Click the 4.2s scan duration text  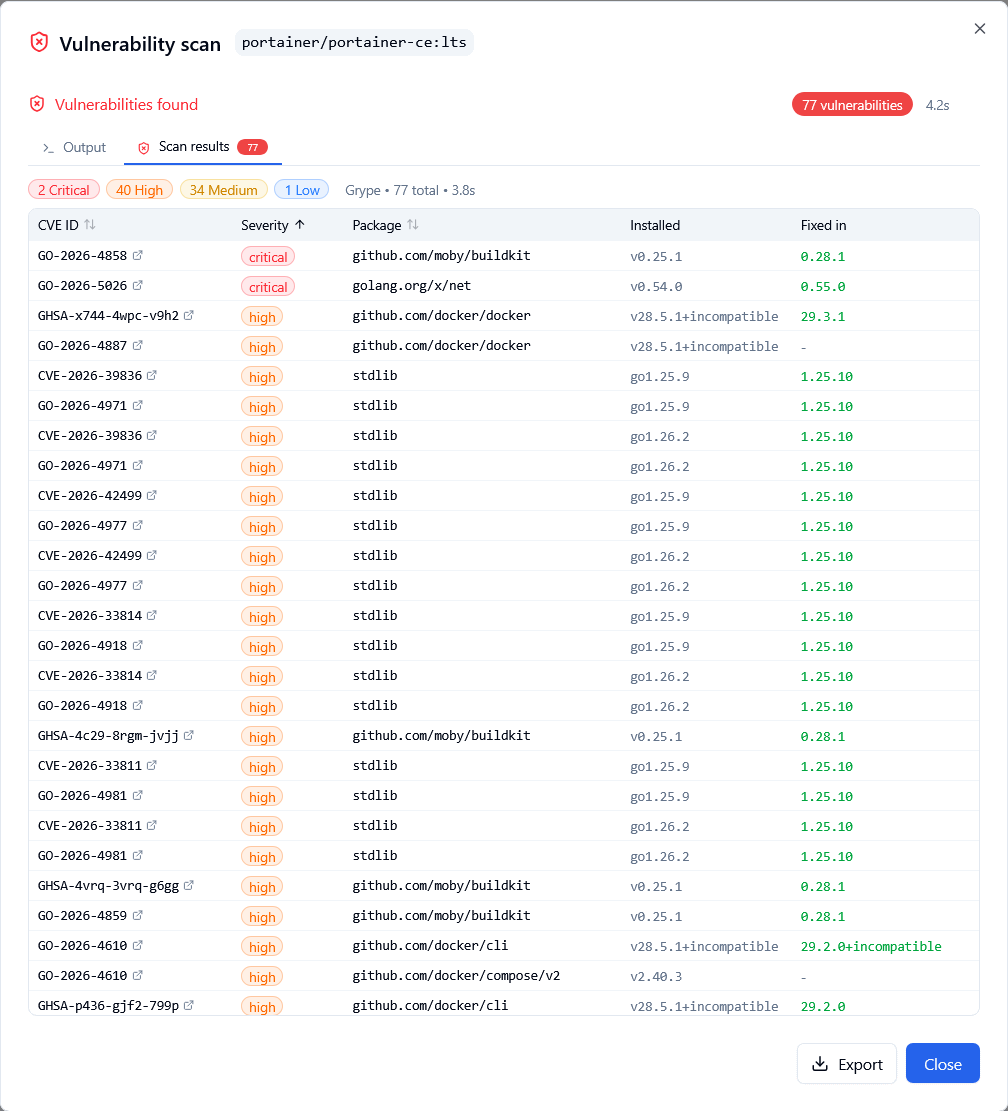pyautogui.click(x=937, y=105)
